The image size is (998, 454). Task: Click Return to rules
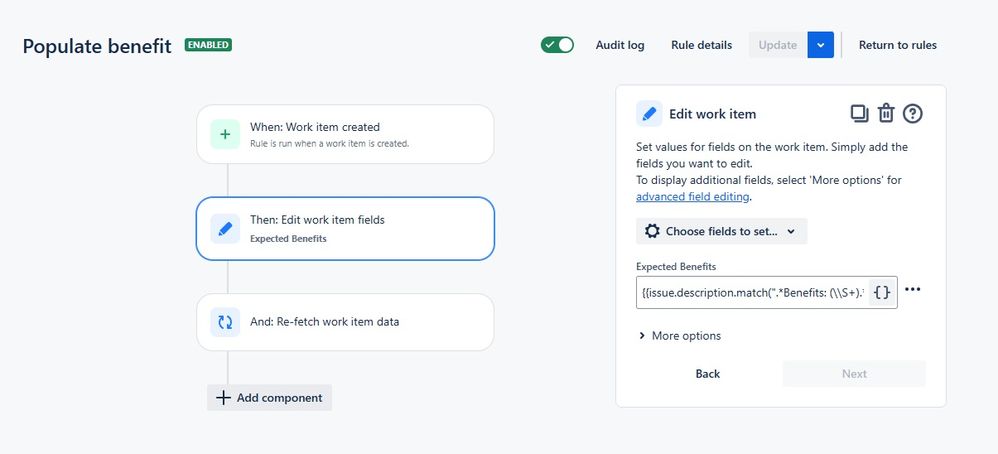coord(897,45)
